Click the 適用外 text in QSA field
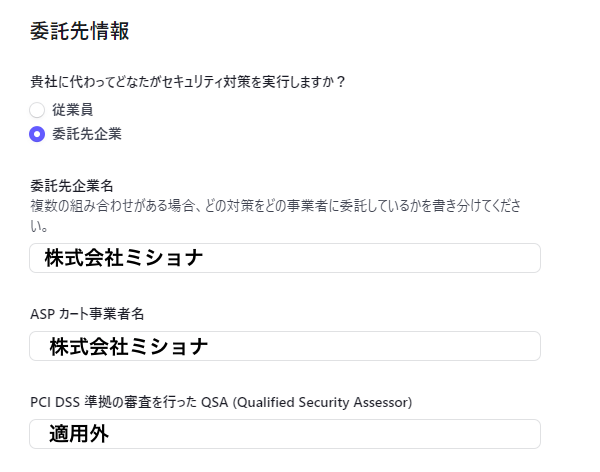Viewport: 600px width, 472px height. pos(79,434)
